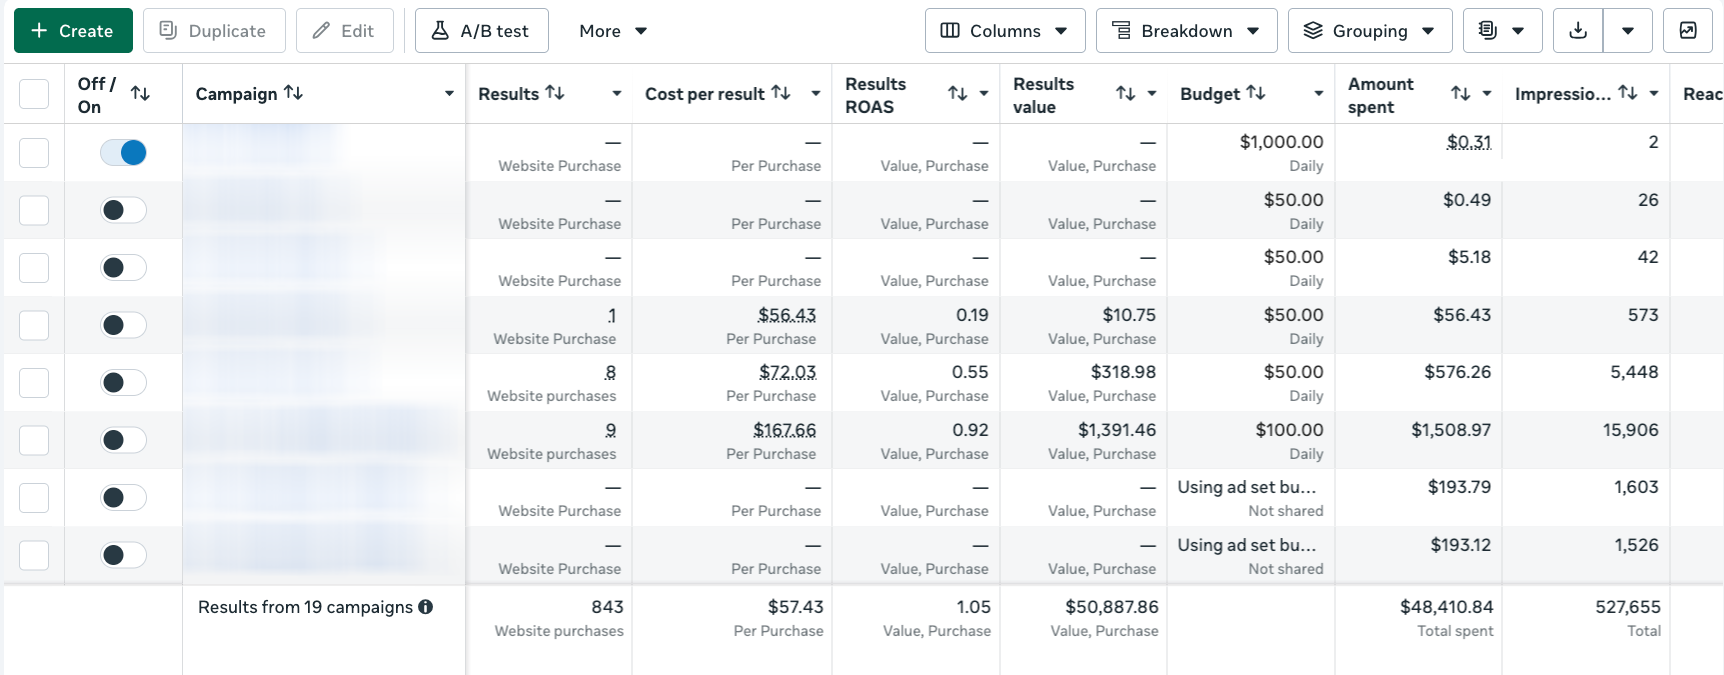Select all campaigns header checkbox

[34, 94]
